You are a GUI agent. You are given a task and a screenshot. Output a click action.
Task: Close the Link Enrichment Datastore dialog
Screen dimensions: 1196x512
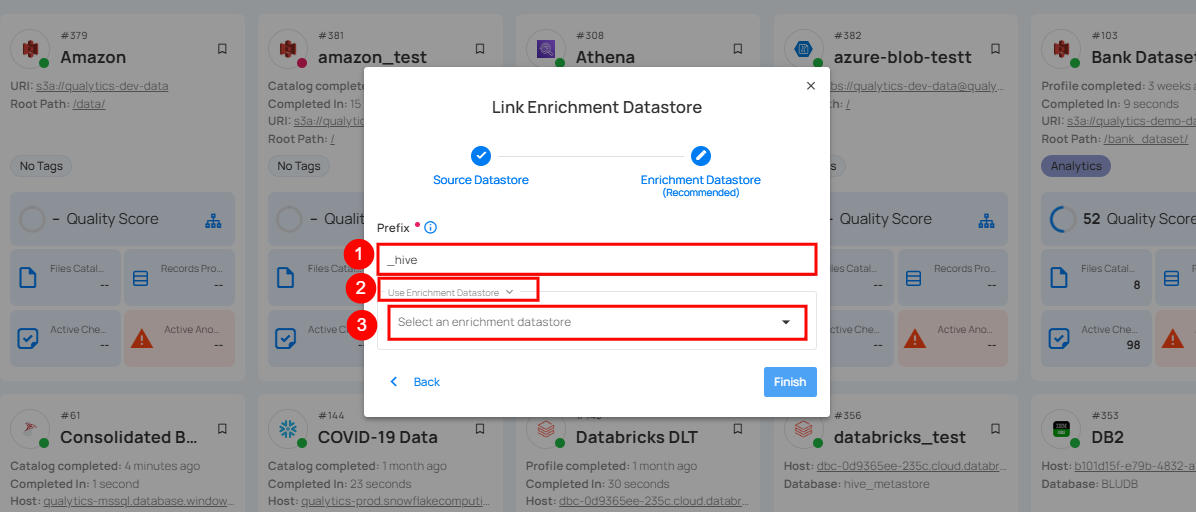(x=810, y=86)
